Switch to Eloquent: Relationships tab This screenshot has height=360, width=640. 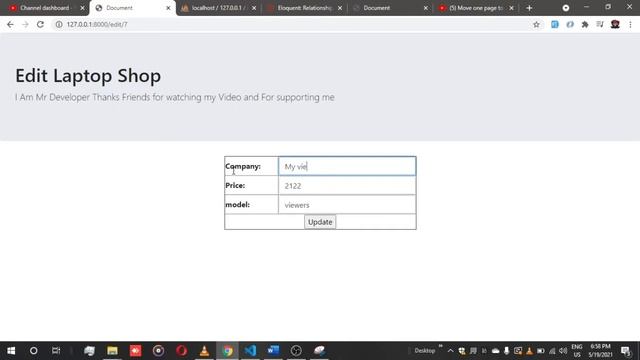[304, 8]
